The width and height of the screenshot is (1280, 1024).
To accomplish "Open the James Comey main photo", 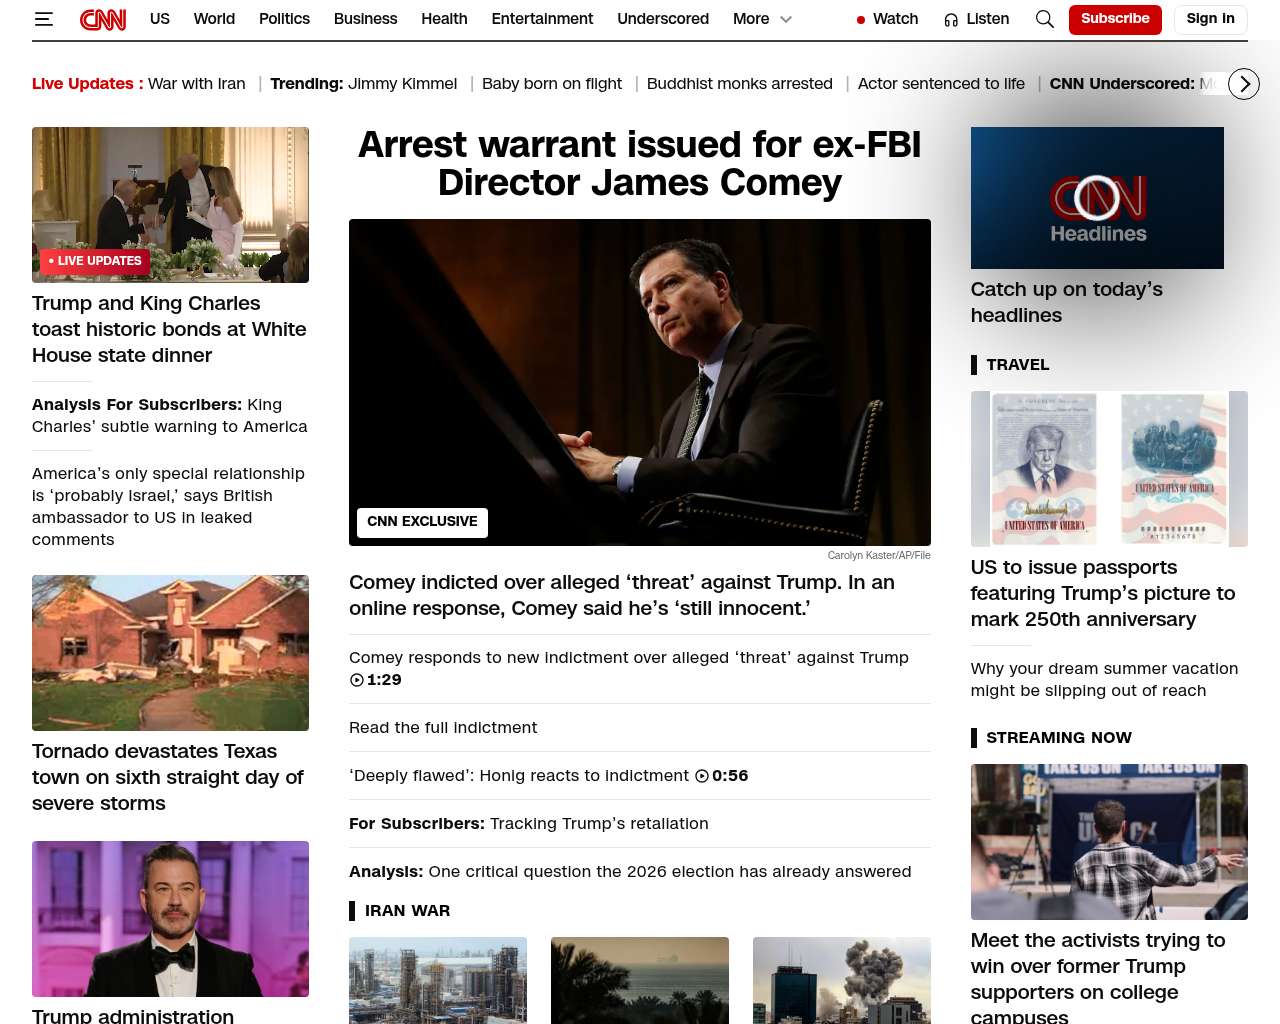I will 640,382.
